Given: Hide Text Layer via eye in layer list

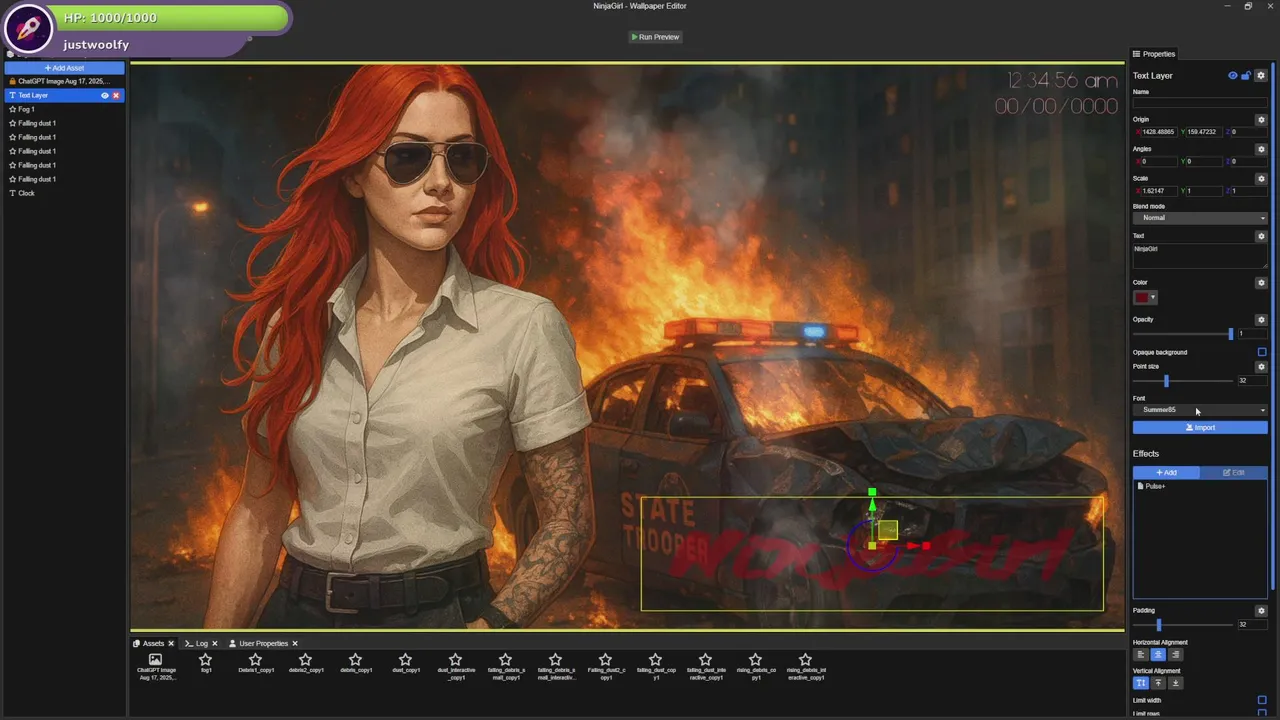Looking at the screenshot, I should (104, 95).
